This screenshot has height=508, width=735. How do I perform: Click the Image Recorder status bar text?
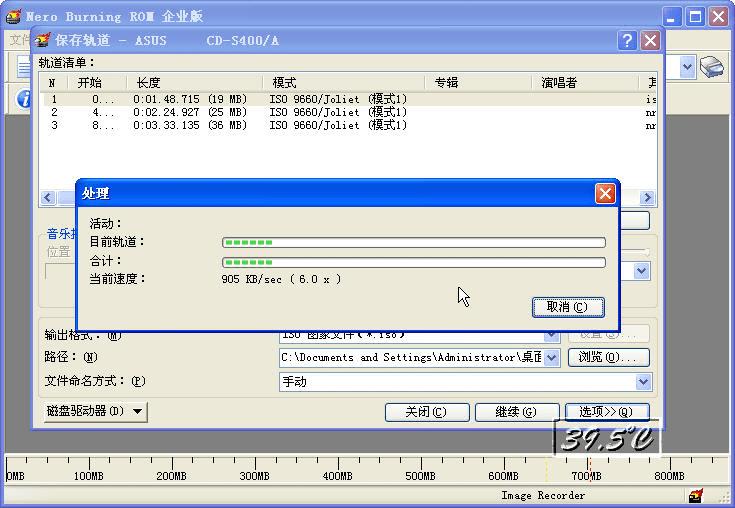click(543, 495)
